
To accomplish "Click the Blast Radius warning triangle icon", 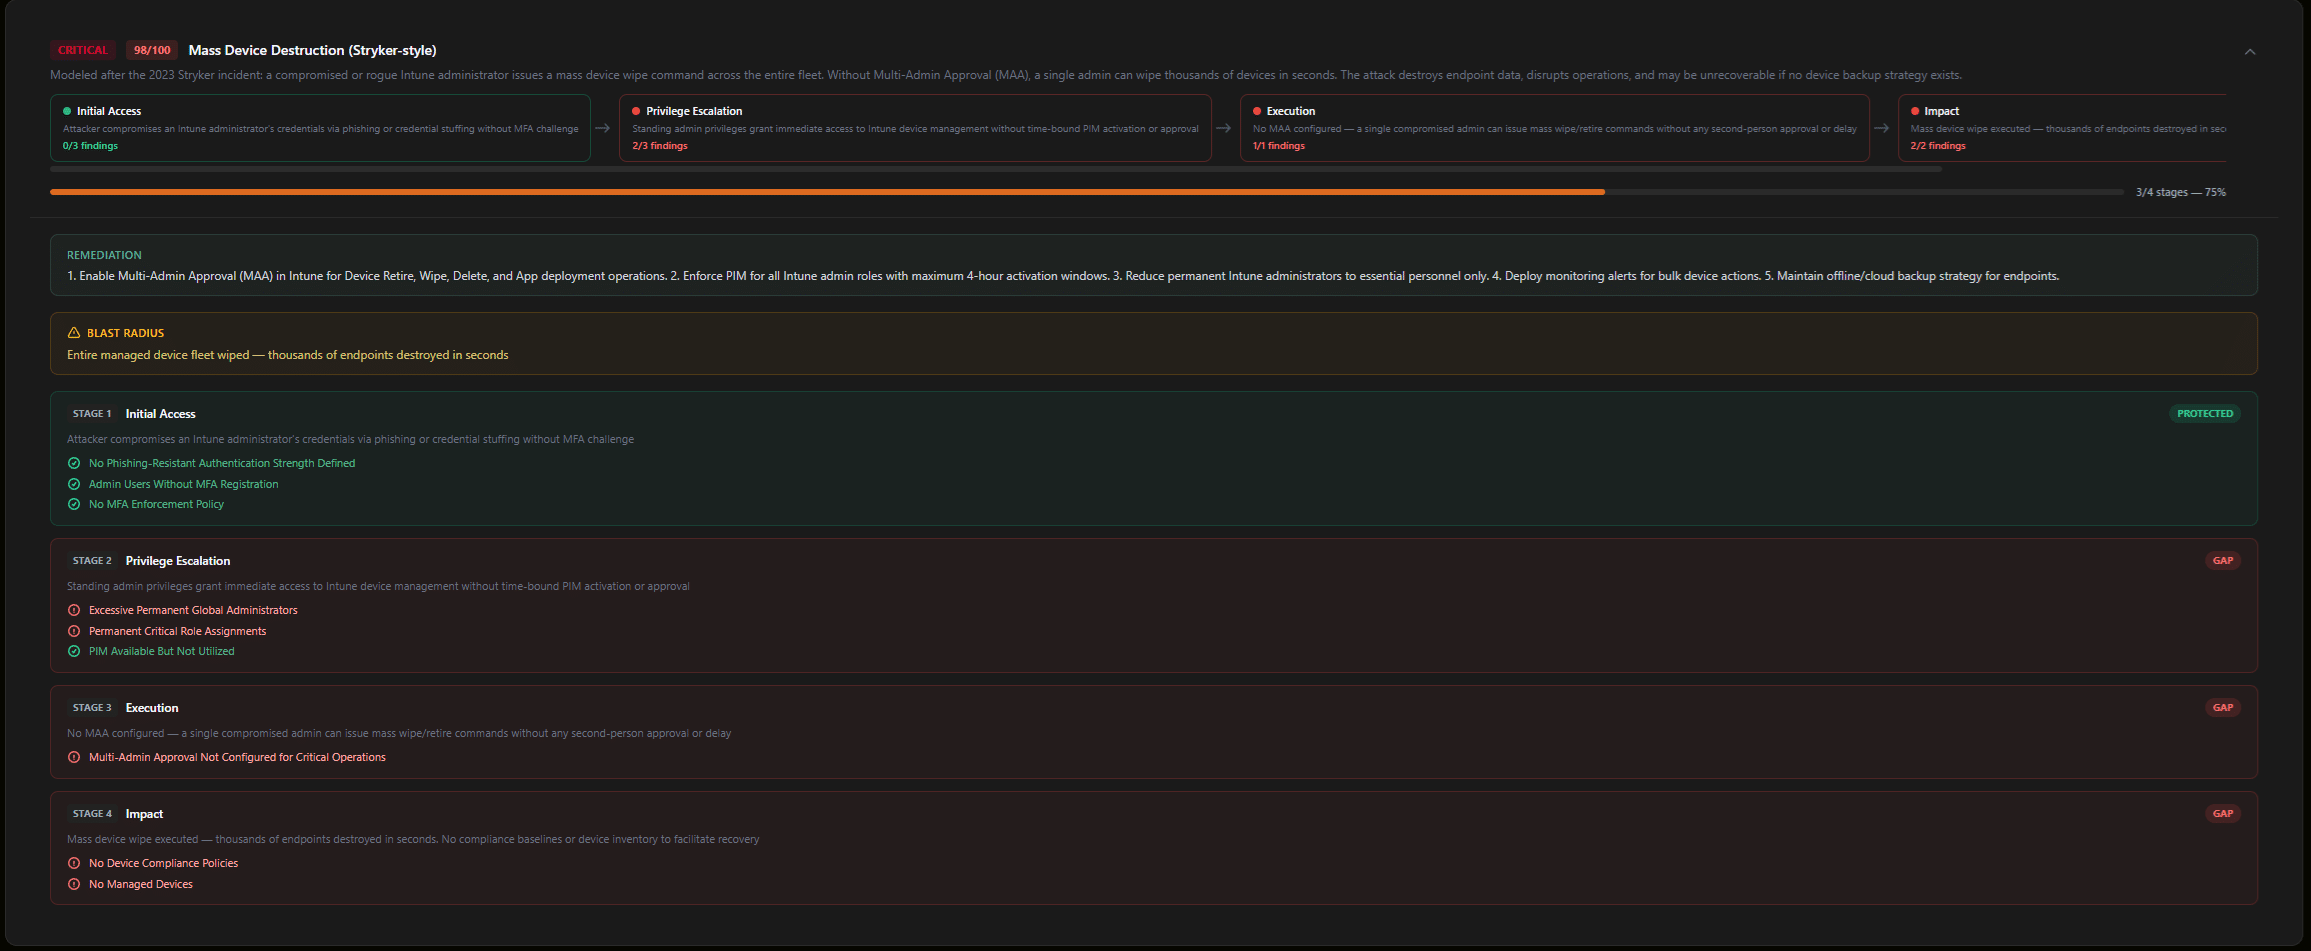I will tap(73, 333).
